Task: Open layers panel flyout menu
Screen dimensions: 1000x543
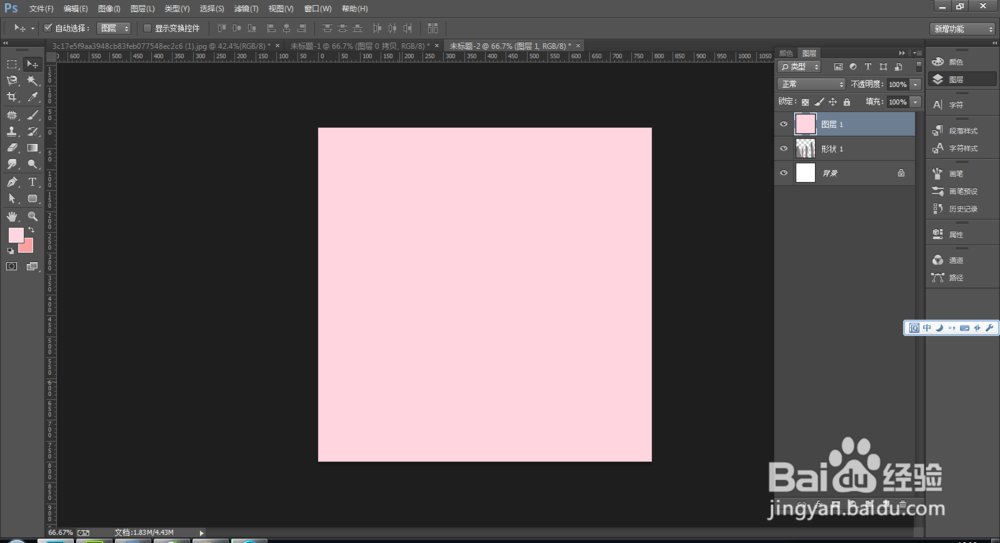Action: pyautogui.click(x=915, y=53)
